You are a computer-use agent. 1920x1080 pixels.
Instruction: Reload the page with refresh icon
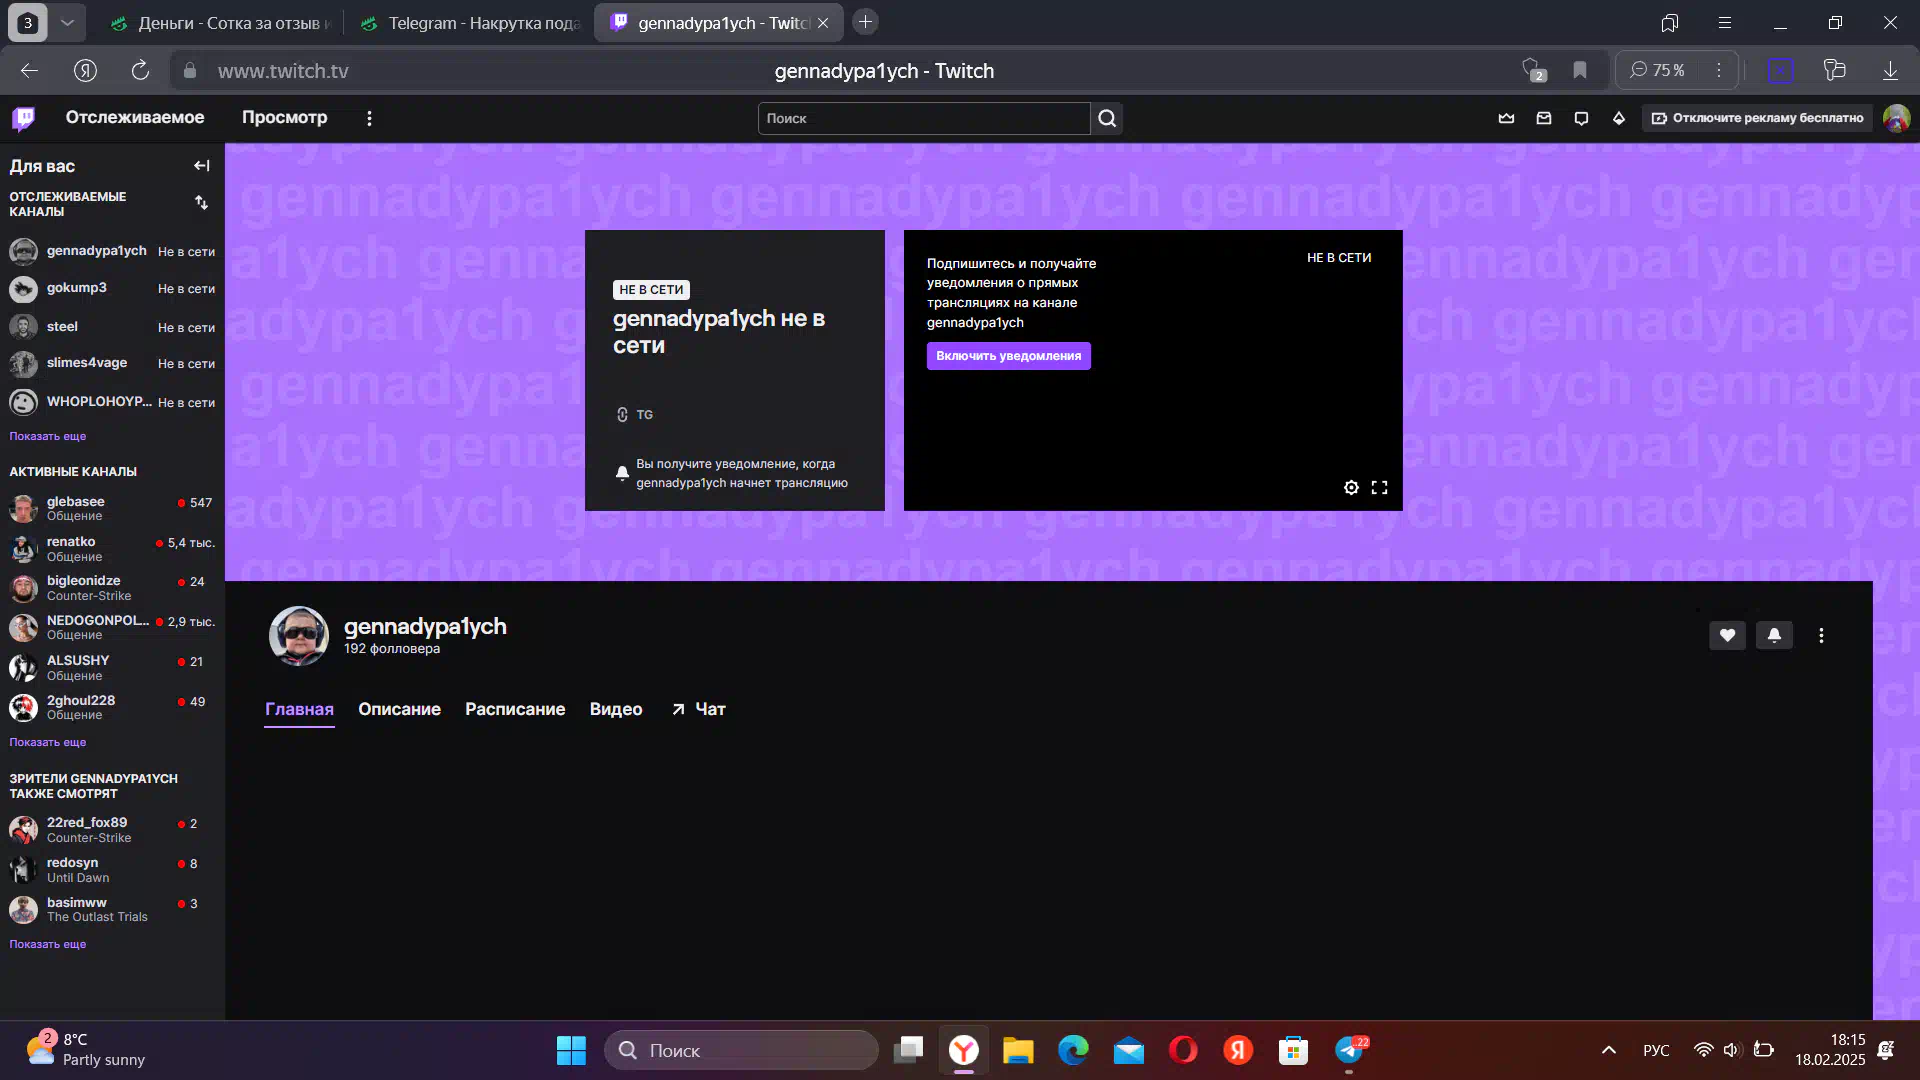pos(140,70)
